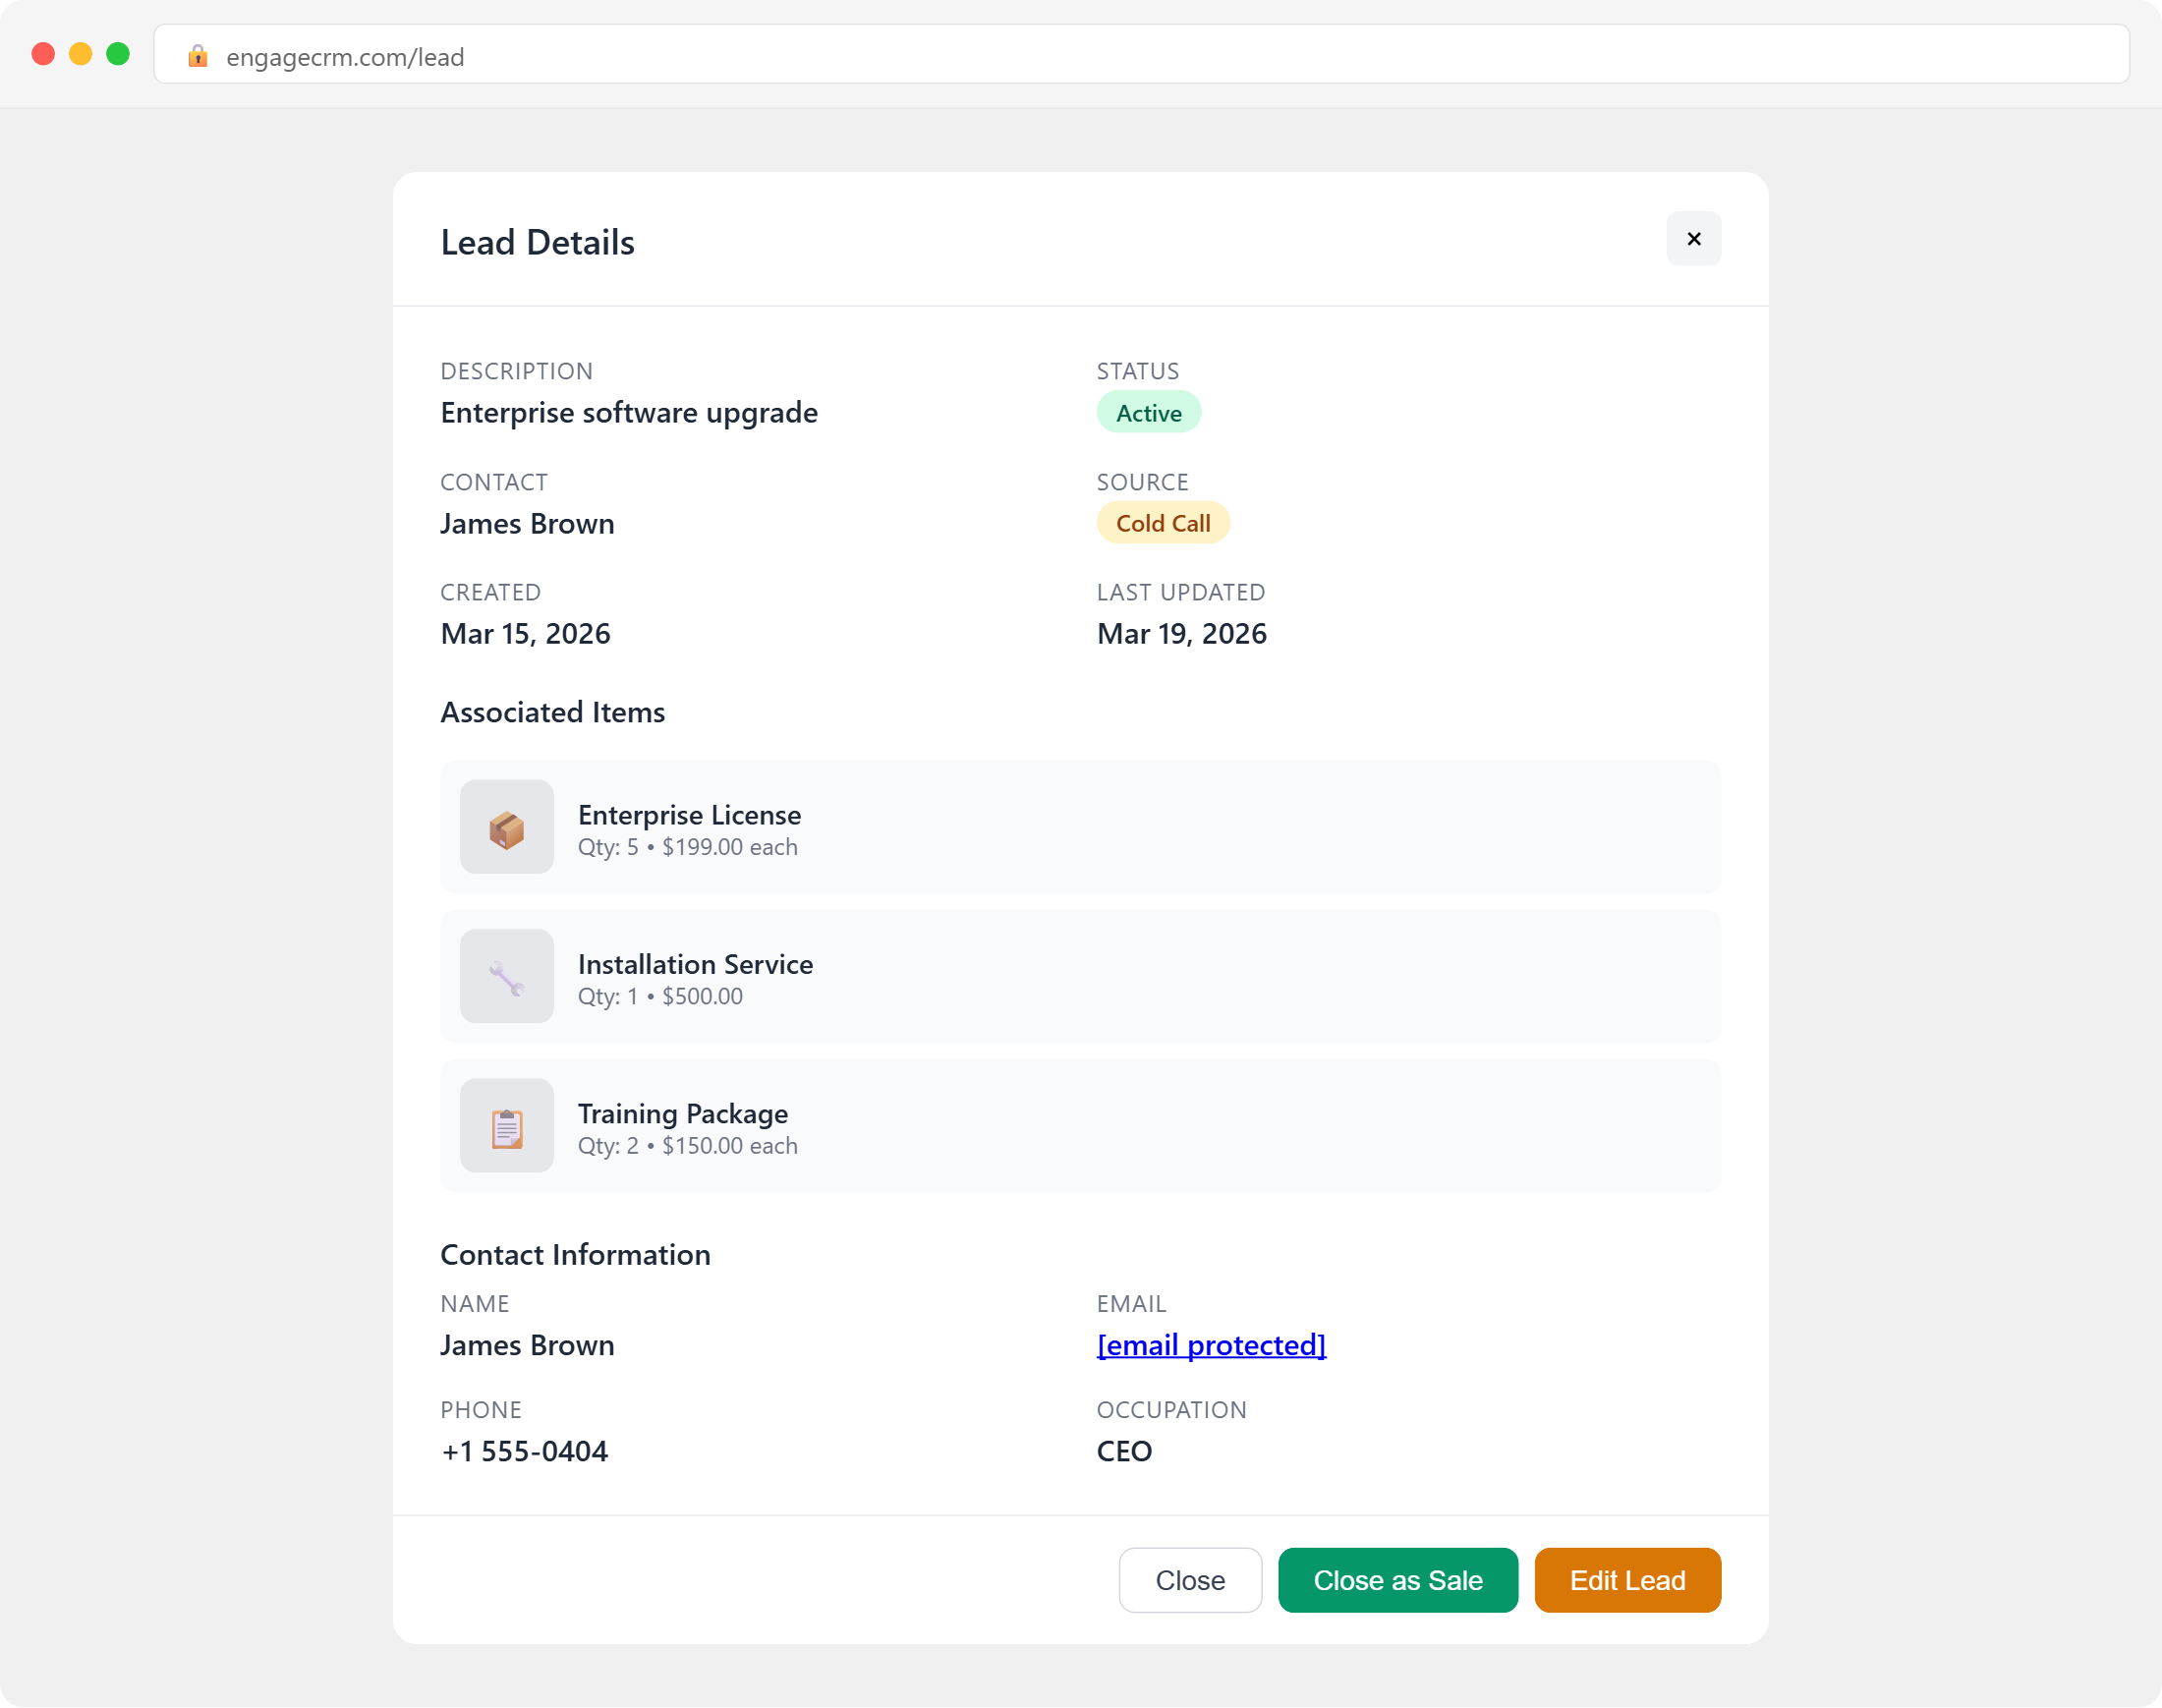Click the Cold Call source badge
Viewport: 2162px width, 1708px height.
point(1162,522)
